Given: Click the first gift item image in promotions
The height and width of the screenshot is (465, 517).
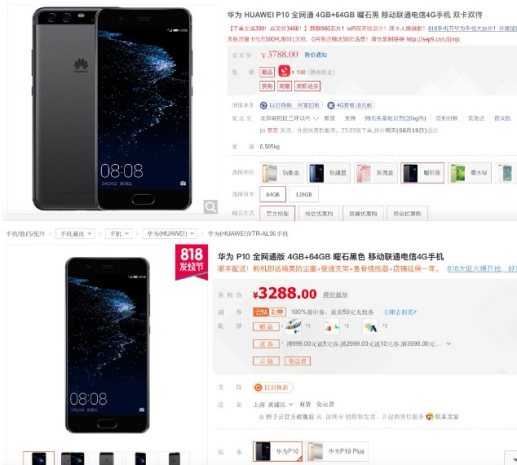Looking at the screenshot, I should pos(293,326).
